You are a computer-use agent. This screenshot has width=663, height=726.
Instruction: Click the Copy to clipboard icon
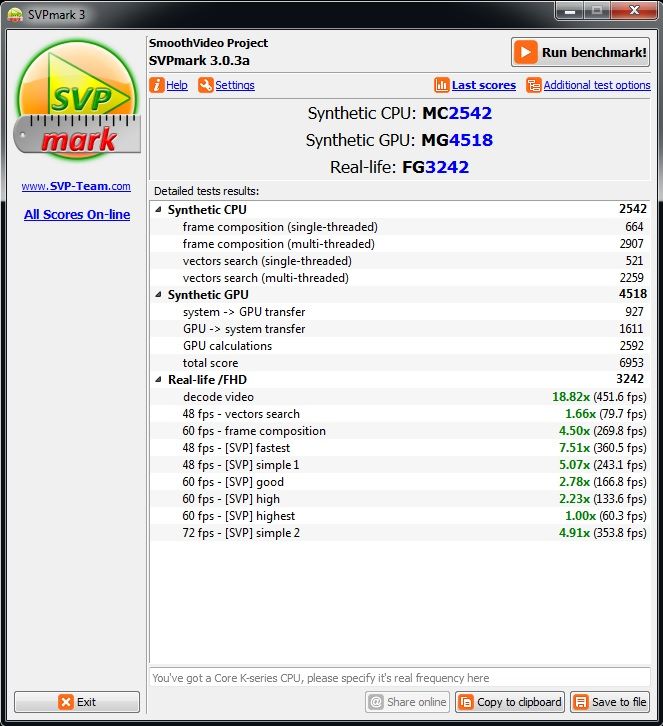[466, 702]
